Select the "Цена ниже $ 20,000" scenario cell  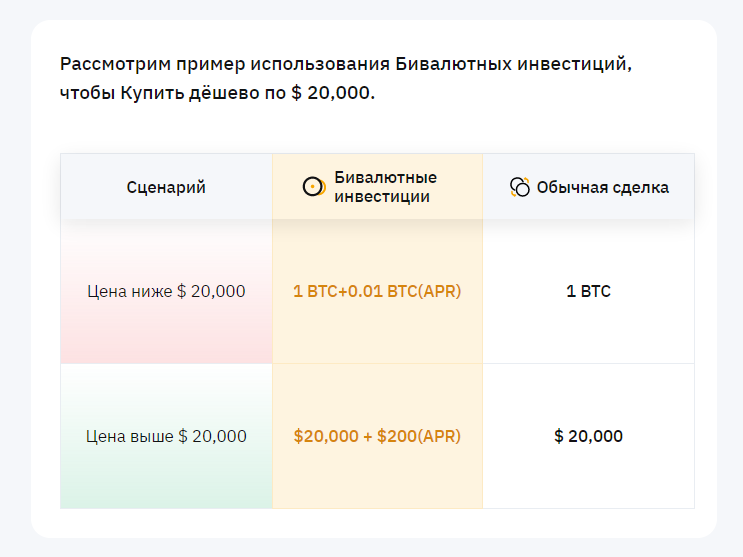[166, 292]
